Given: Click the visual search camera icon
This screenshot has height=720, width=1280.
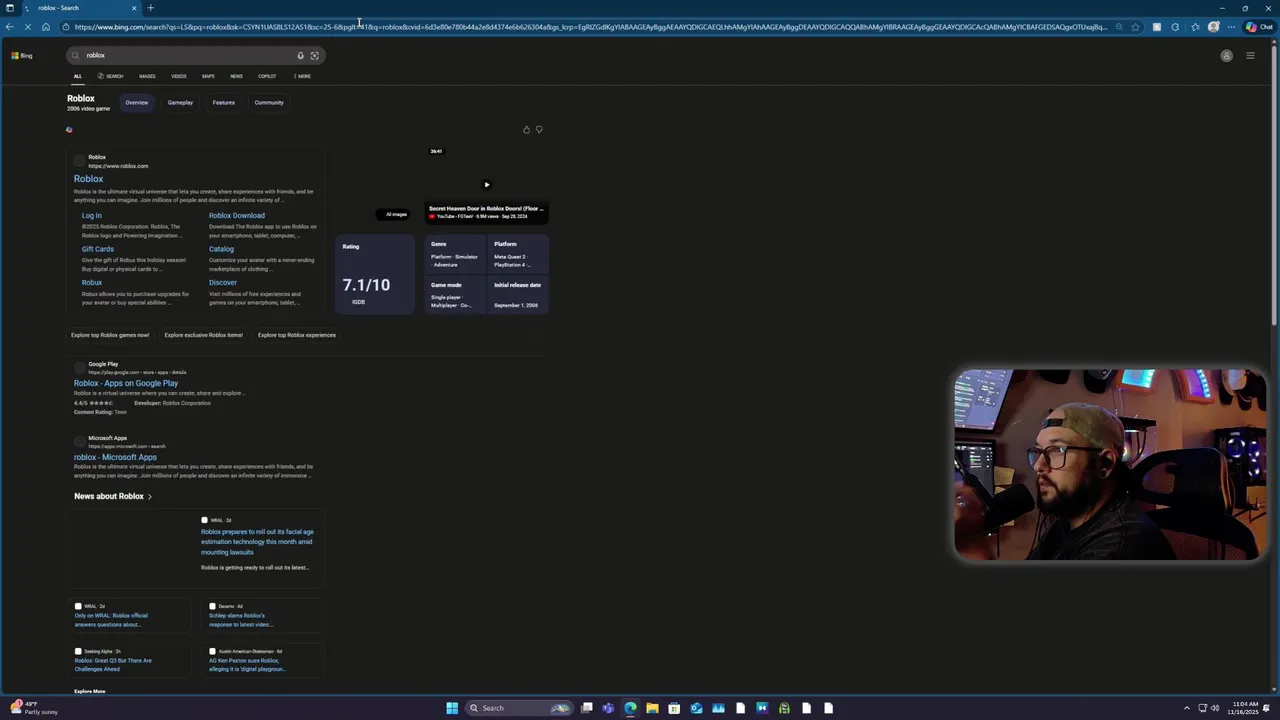Looking at the screenshot, I should [x=314, y=55].
